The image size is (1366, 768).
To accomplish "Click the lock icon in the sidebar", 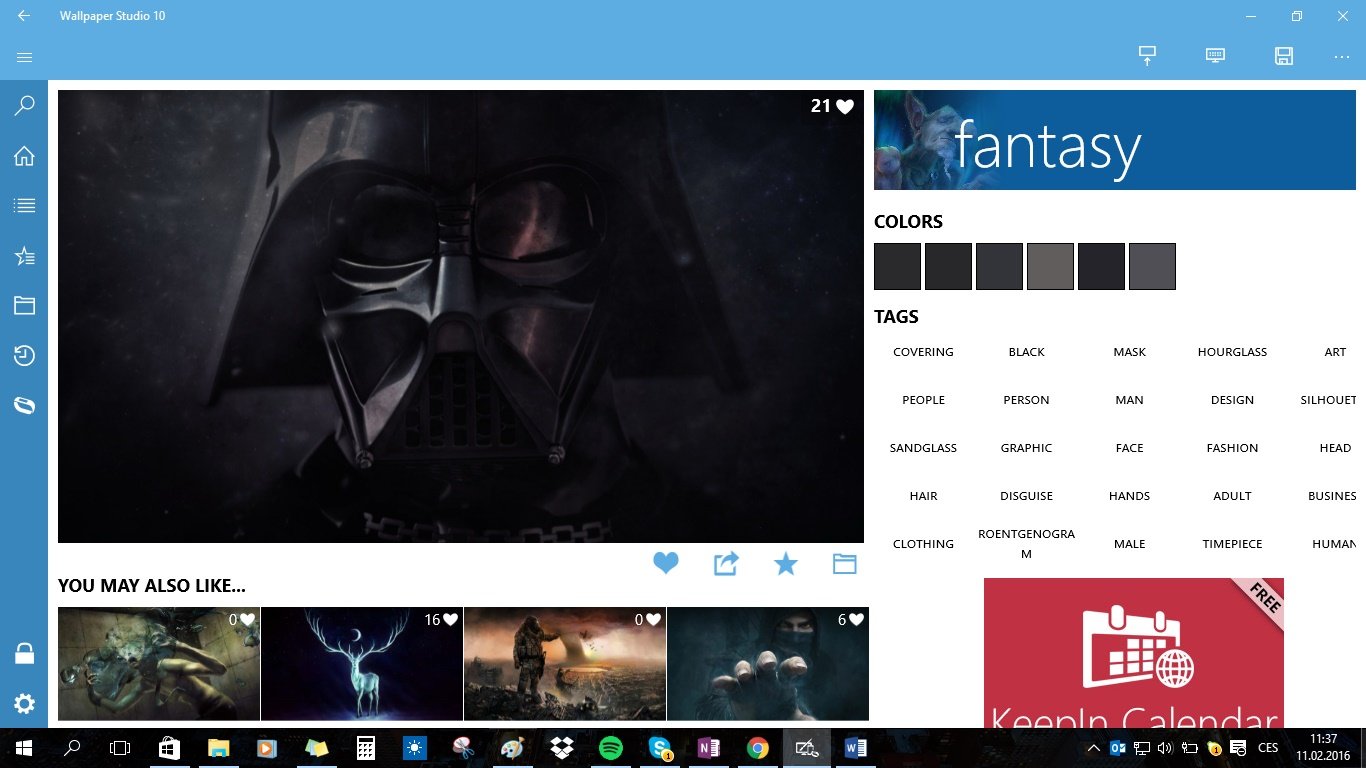I will coord(24,654).
